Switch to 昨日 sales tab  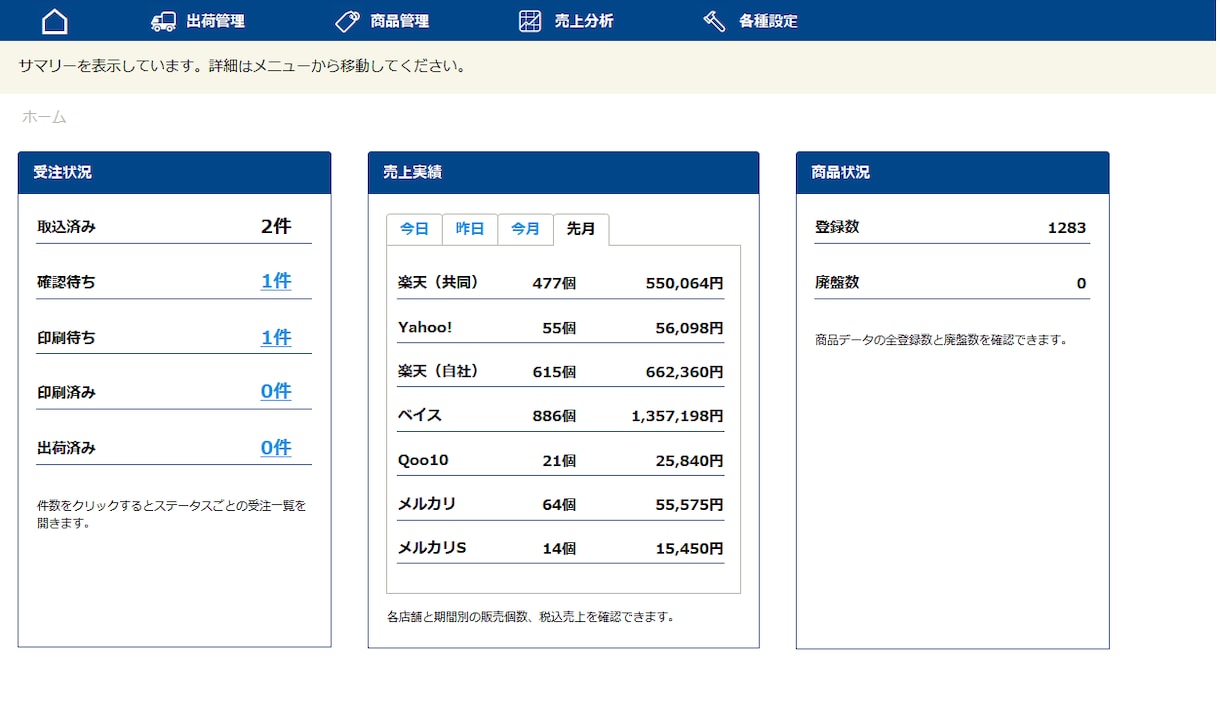(470, 229)
